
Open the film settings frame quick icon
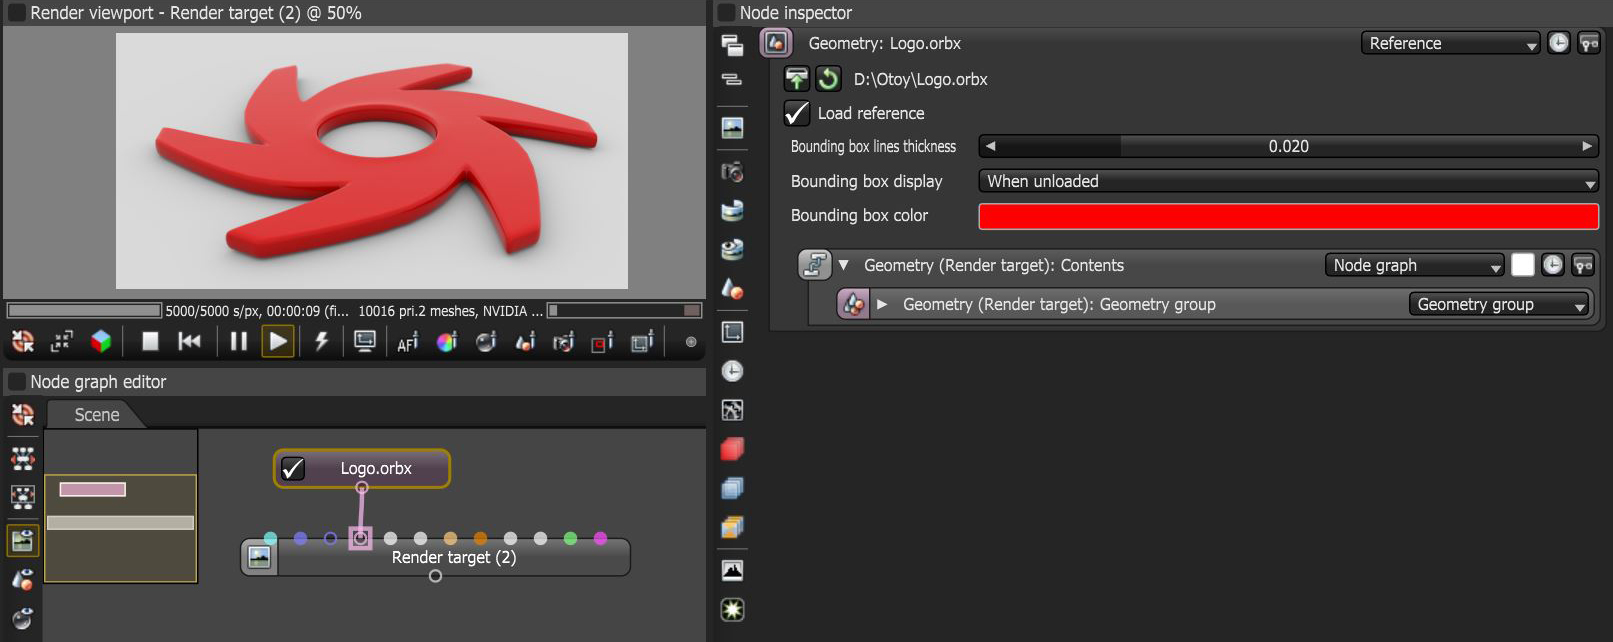732,331
